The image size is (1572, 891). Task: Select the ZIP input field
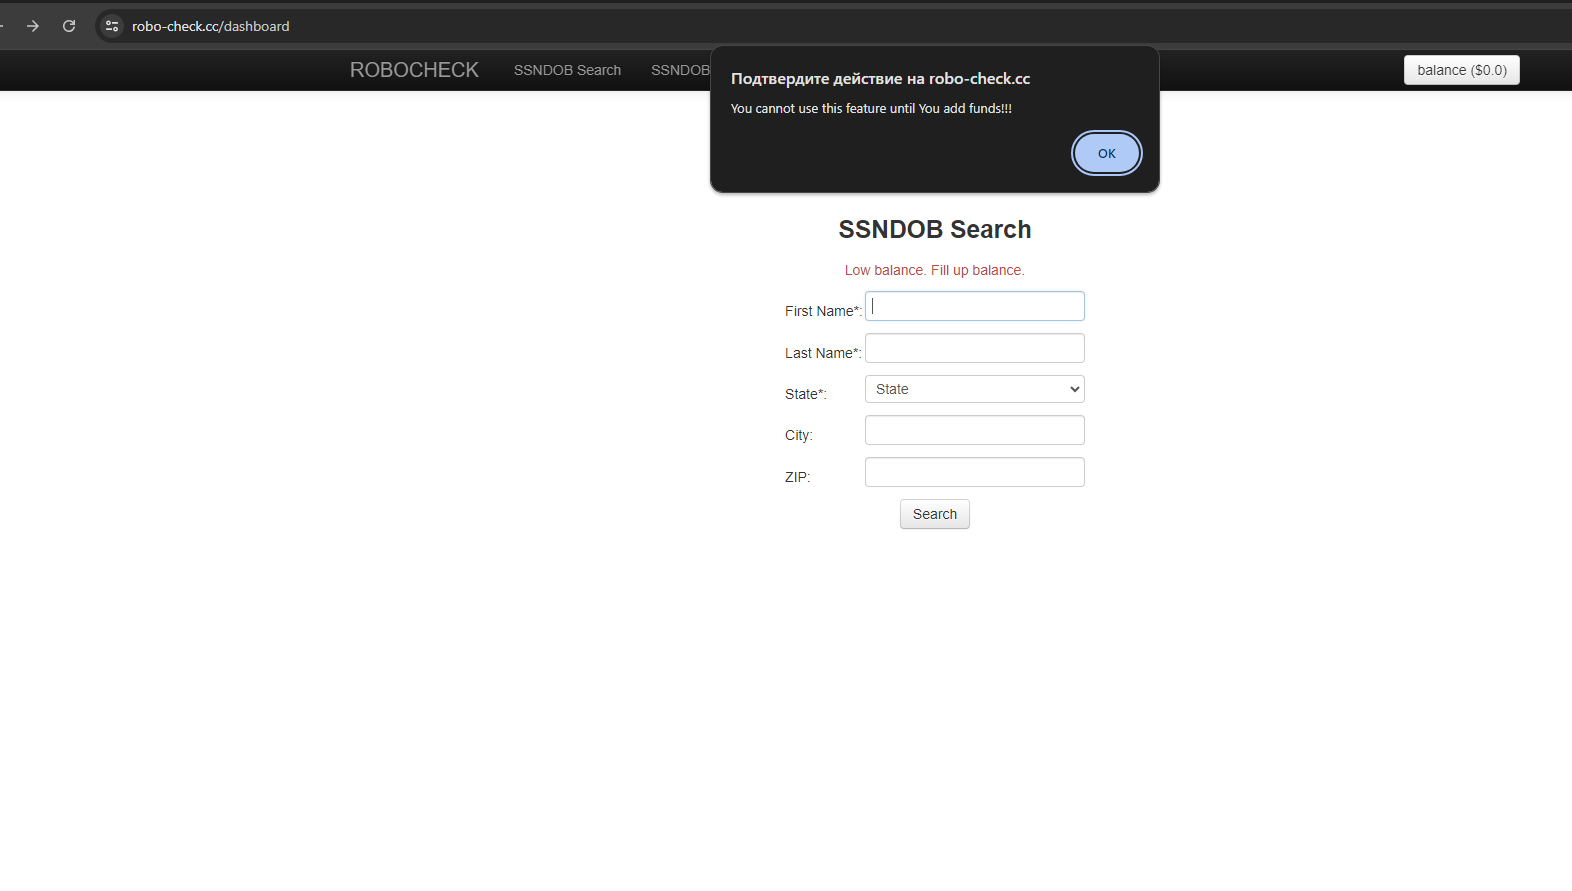tap(974, 472)
